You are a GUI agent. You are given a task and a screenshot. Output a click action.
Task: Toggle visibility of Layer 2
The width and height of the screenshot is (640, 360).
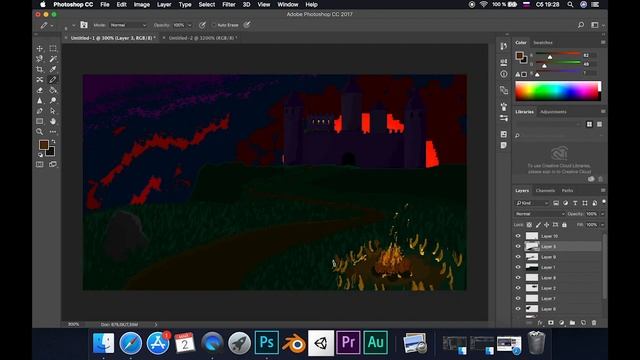pyautogui.click(x=518, y=288)
